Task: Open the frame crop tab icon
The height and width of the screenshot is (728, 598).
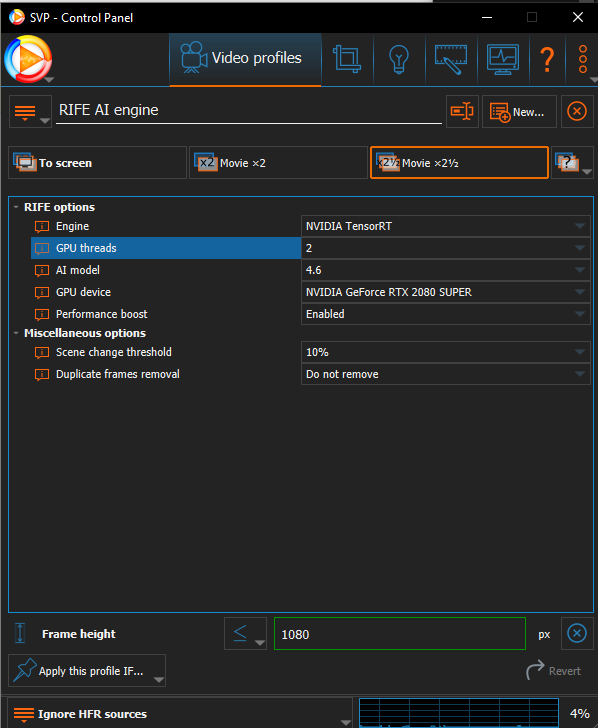Action: click(347, 59)
